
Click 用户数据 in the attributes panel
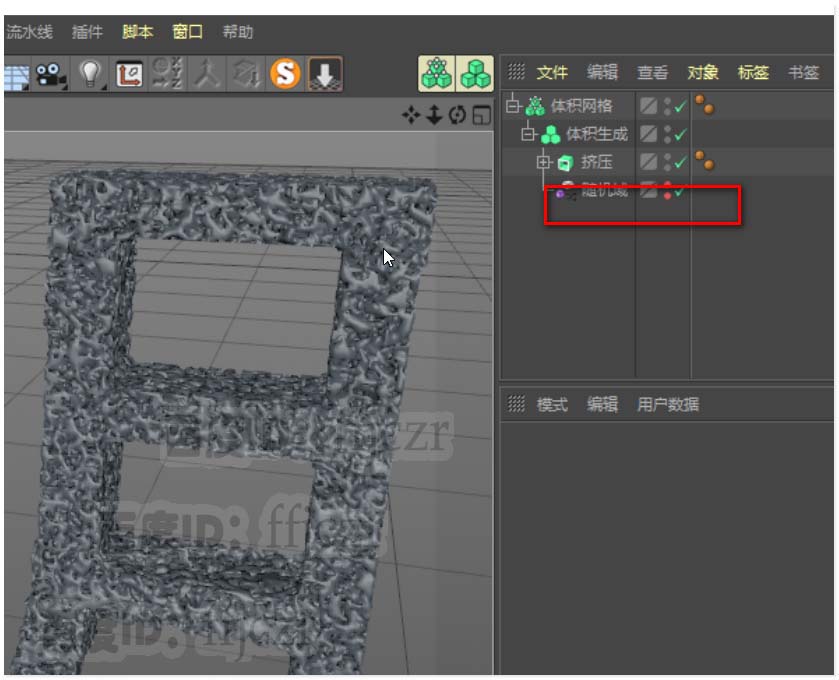667,404
